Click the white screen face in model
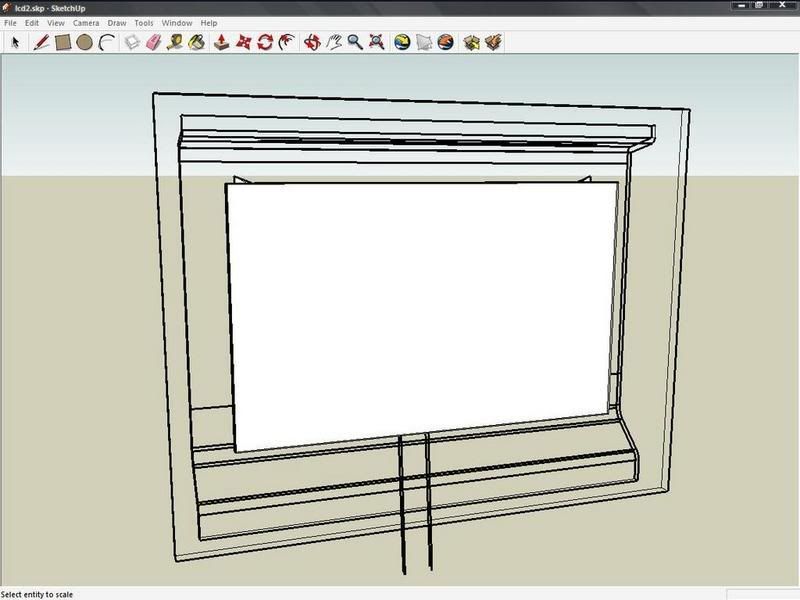This screenshot has height=600, width=800. click(420, 310)
